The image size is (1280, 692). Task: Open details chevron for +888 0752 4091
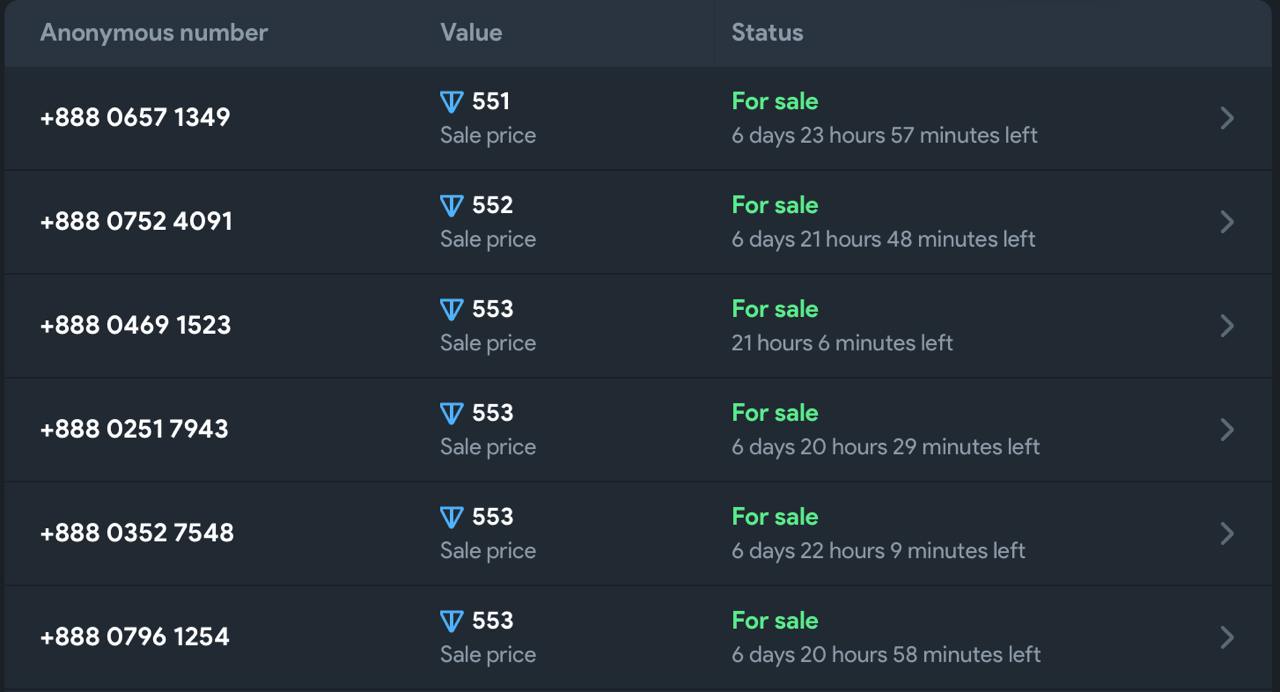pyautogui.click(x=1227, y=222)
